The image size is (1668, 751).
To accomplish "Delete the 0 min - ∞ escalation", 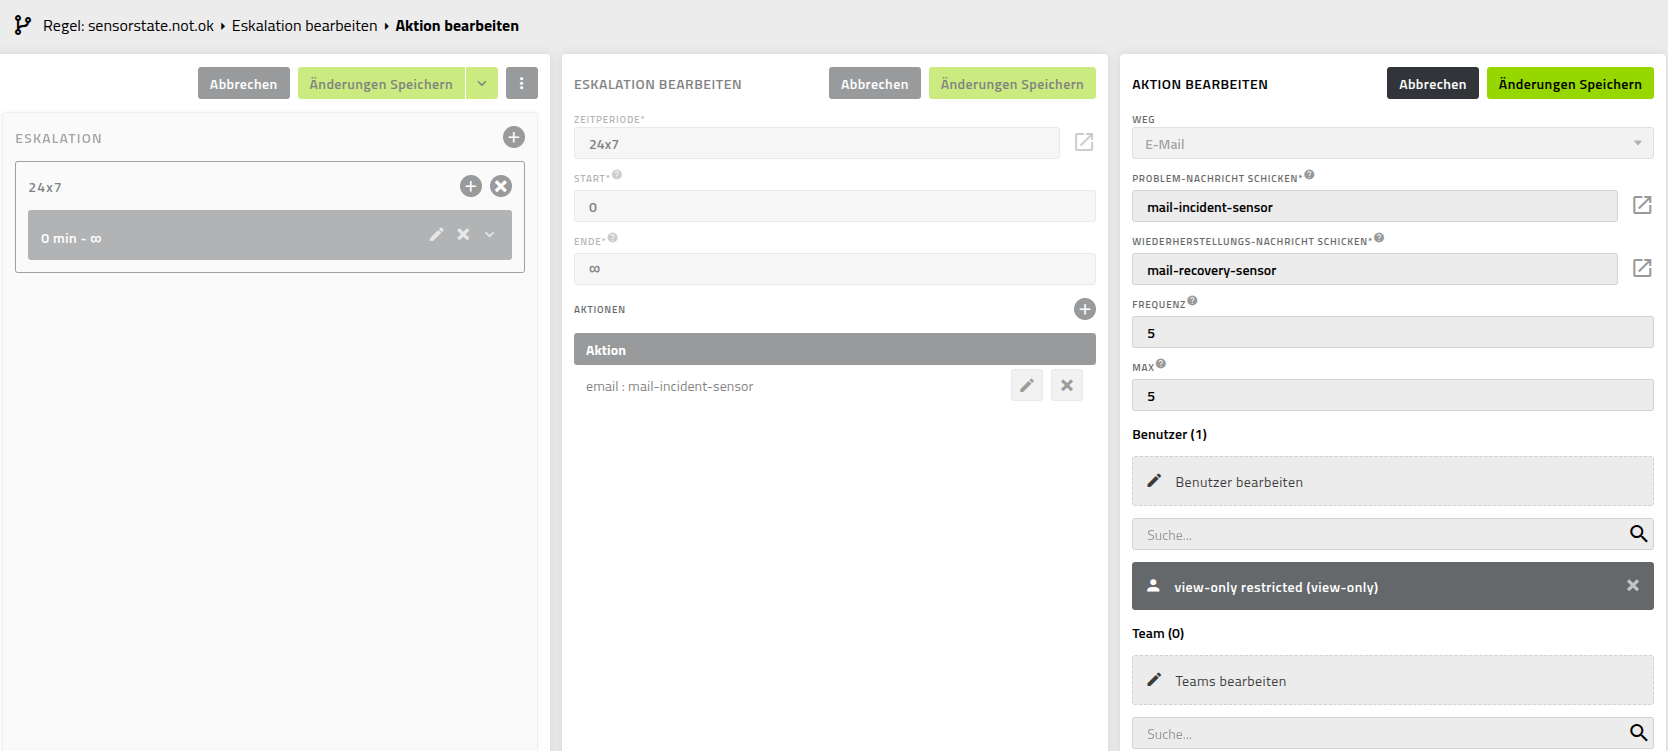I will pos(463,235).
